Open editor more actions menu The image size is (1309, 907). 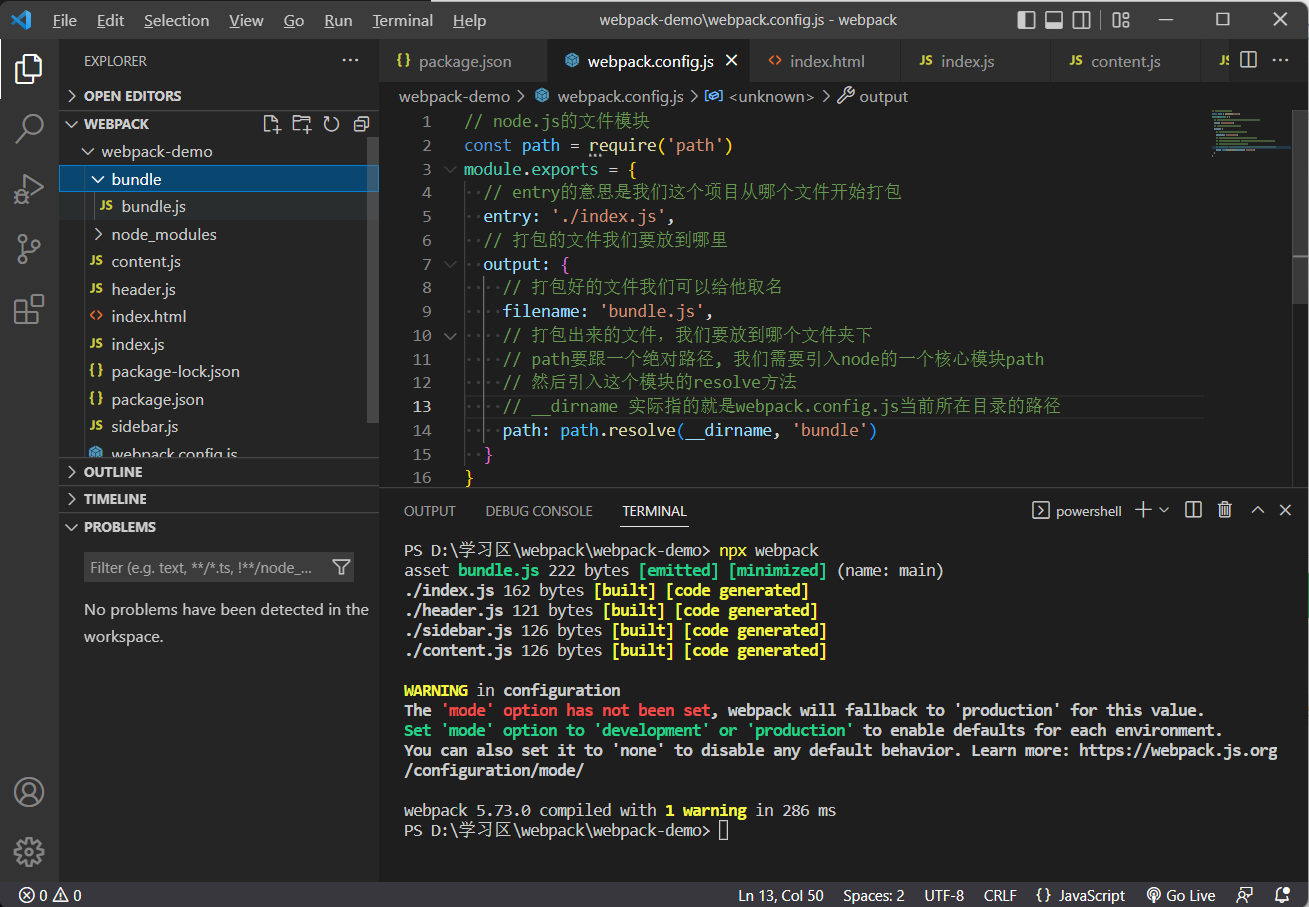coord(1280,60)
